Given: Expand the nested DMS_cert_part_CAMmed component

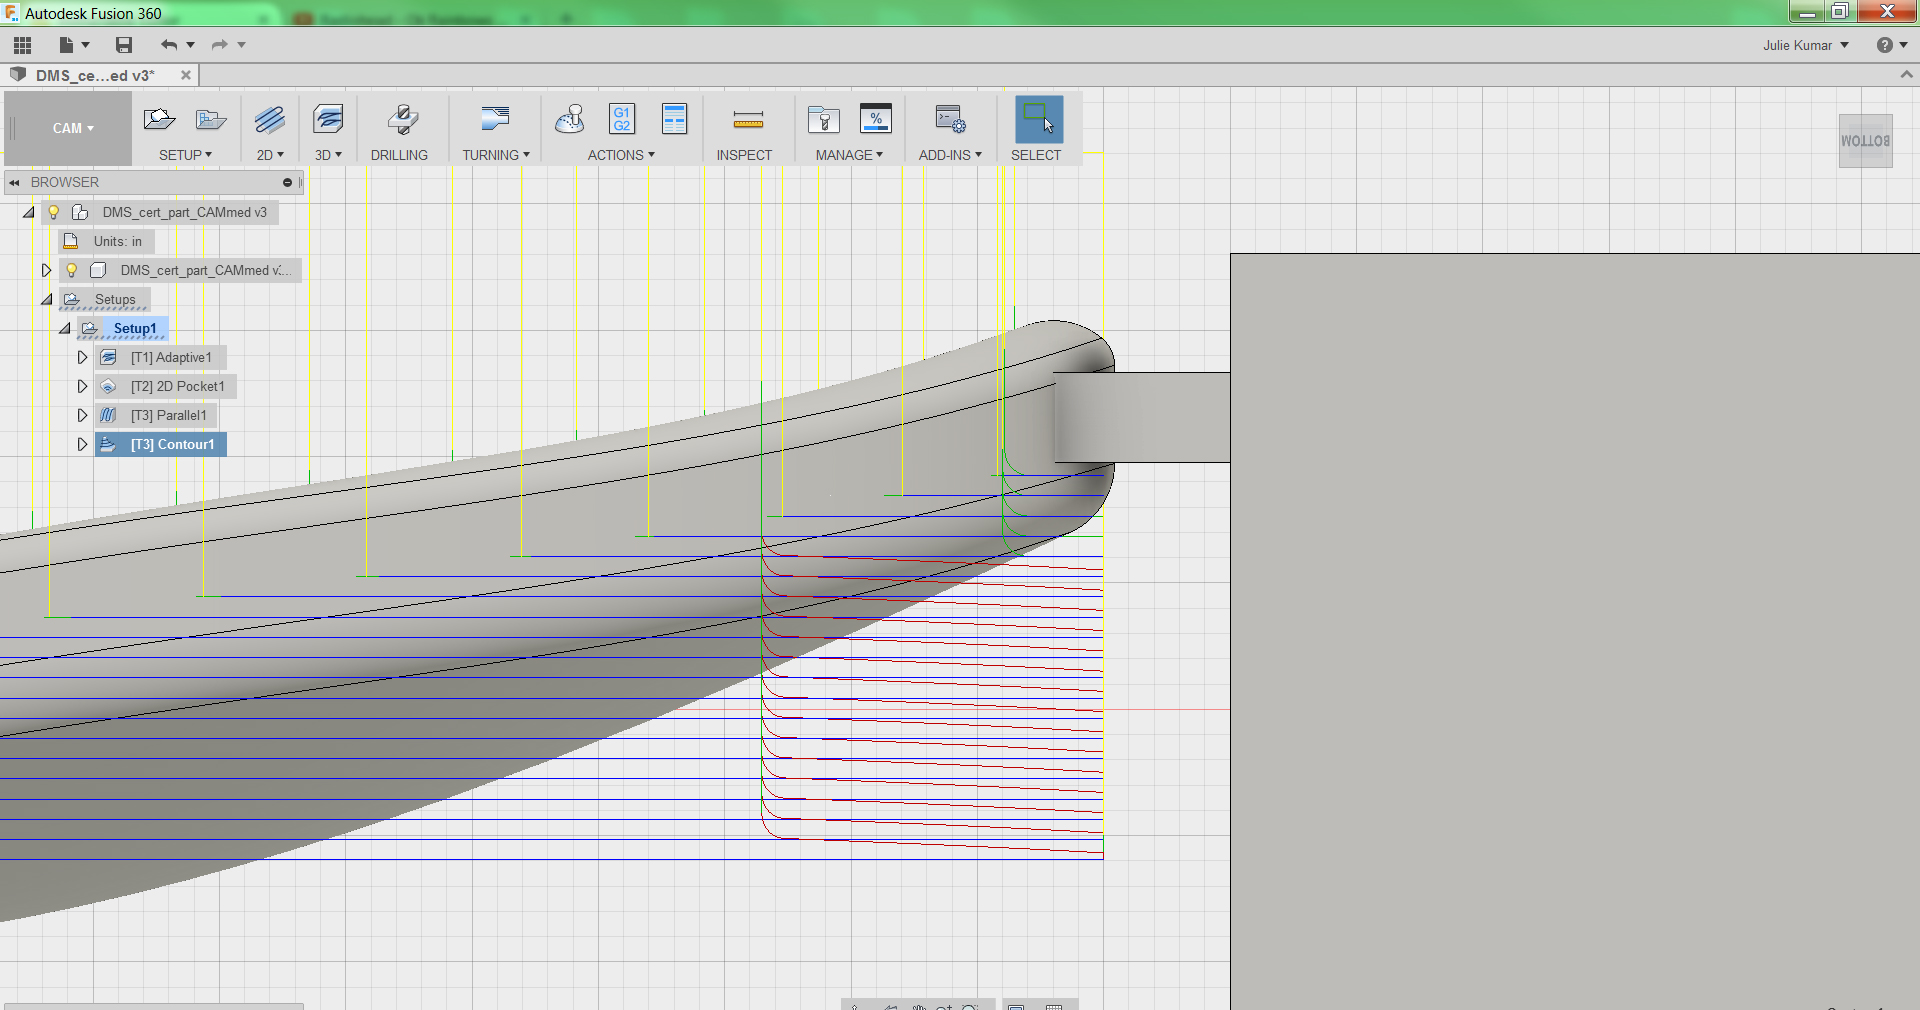Looking at the screenshot, I should (46, 270).
